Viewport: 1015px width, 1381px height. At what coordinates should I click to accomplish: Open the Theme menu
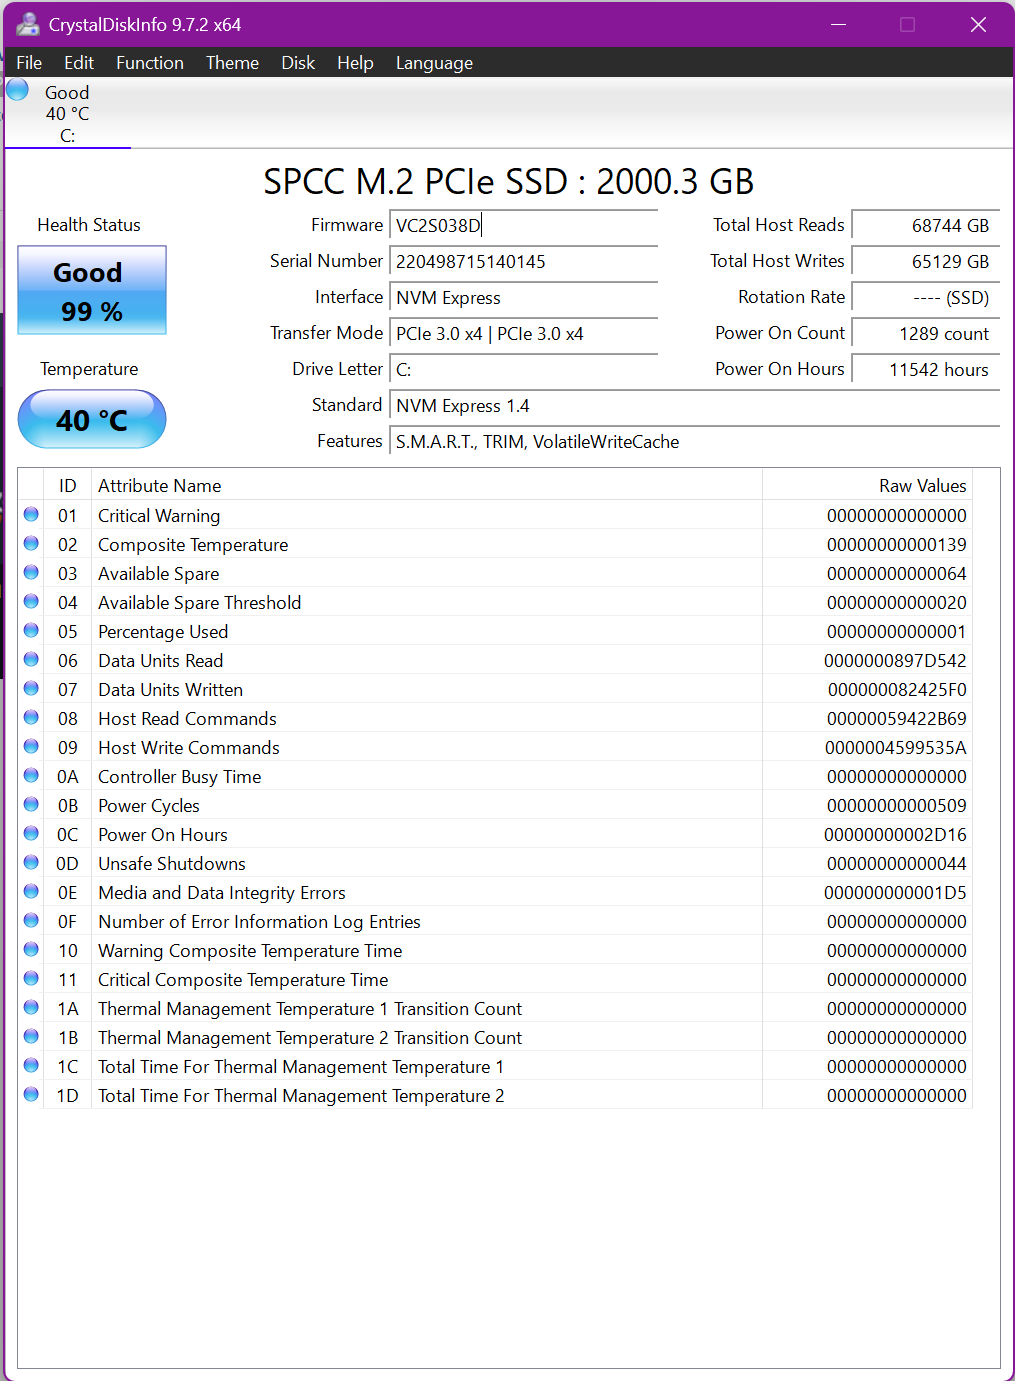point(232,63)
